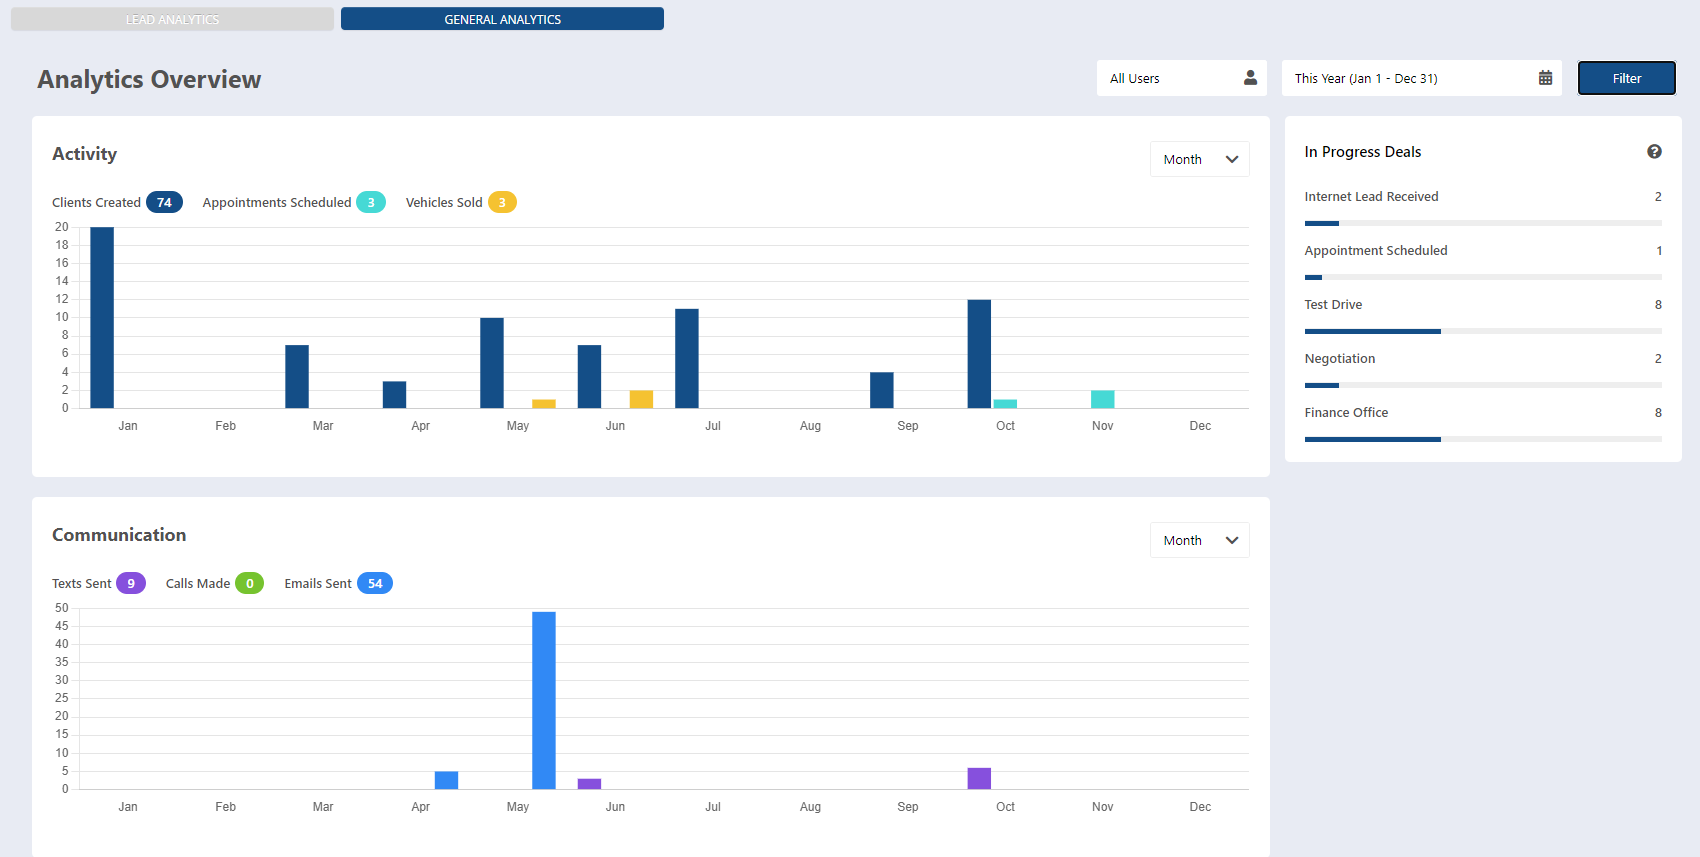Click the January clients created bar in Activity
This screenshot has width=1700, height=857.
tap(102, 317)
